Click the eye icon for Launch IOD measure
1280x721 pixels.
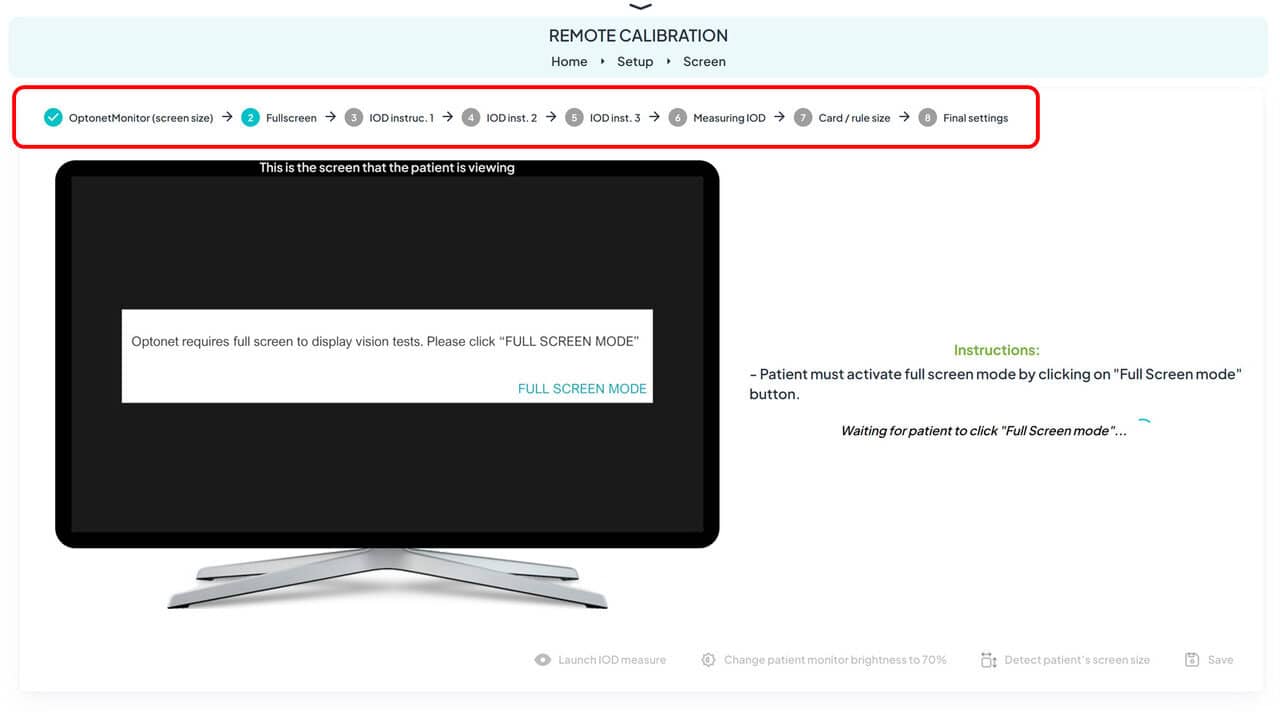[x=543, y=660]
